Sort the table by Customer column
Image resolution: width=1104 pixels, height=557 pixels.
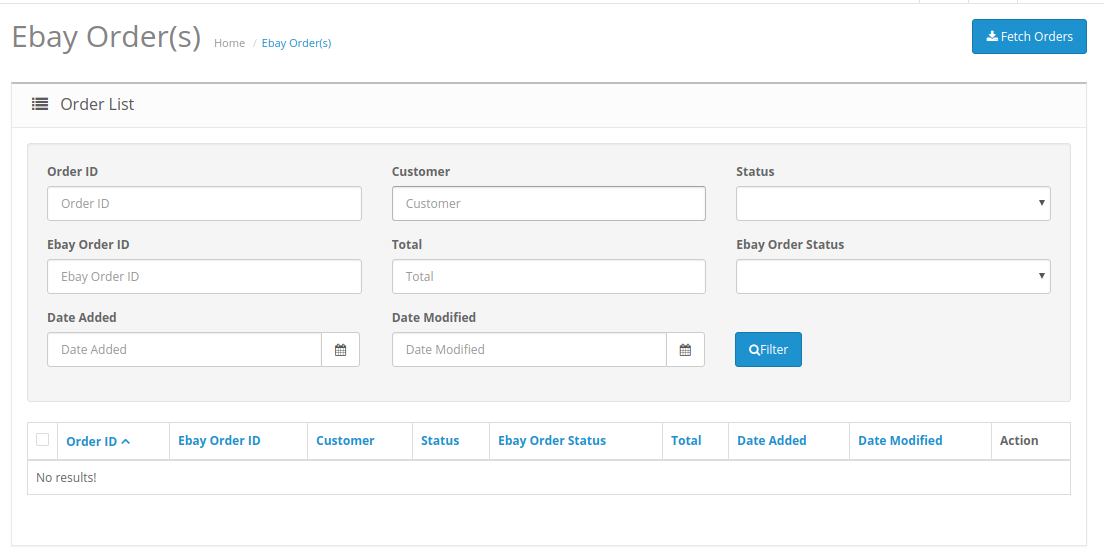(x=345, y=441)
